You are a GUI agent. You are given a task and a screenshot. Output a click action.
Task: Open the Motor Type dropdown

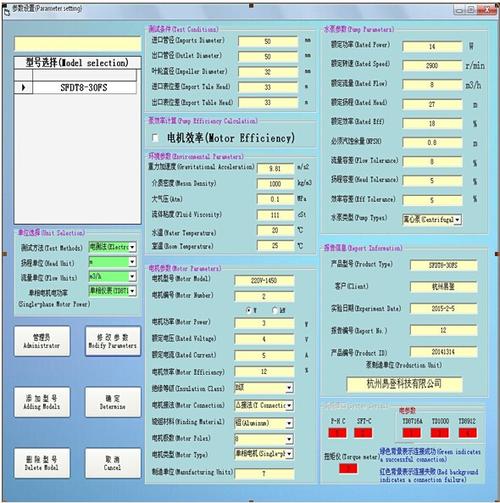[289, 454]
